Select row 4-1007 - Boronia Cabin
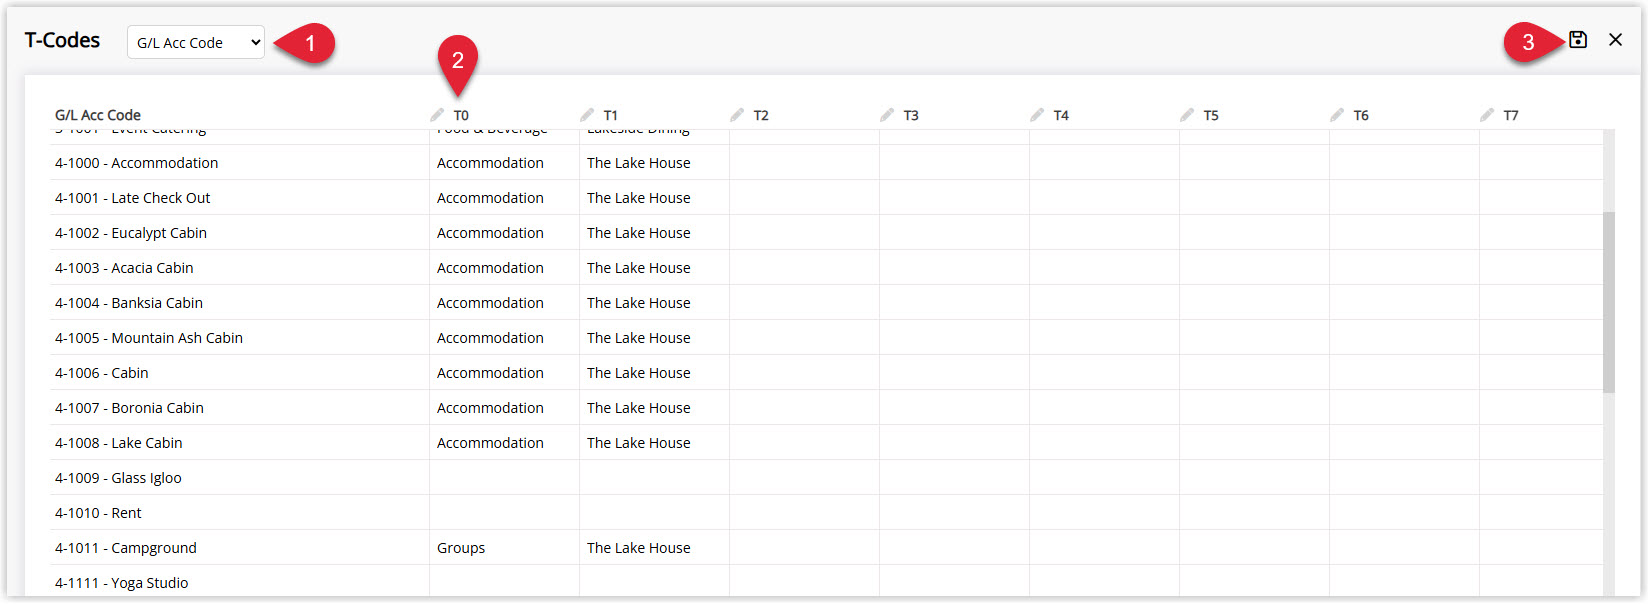1649x604 pixels. pyautogui.click(x=826, y=408)
